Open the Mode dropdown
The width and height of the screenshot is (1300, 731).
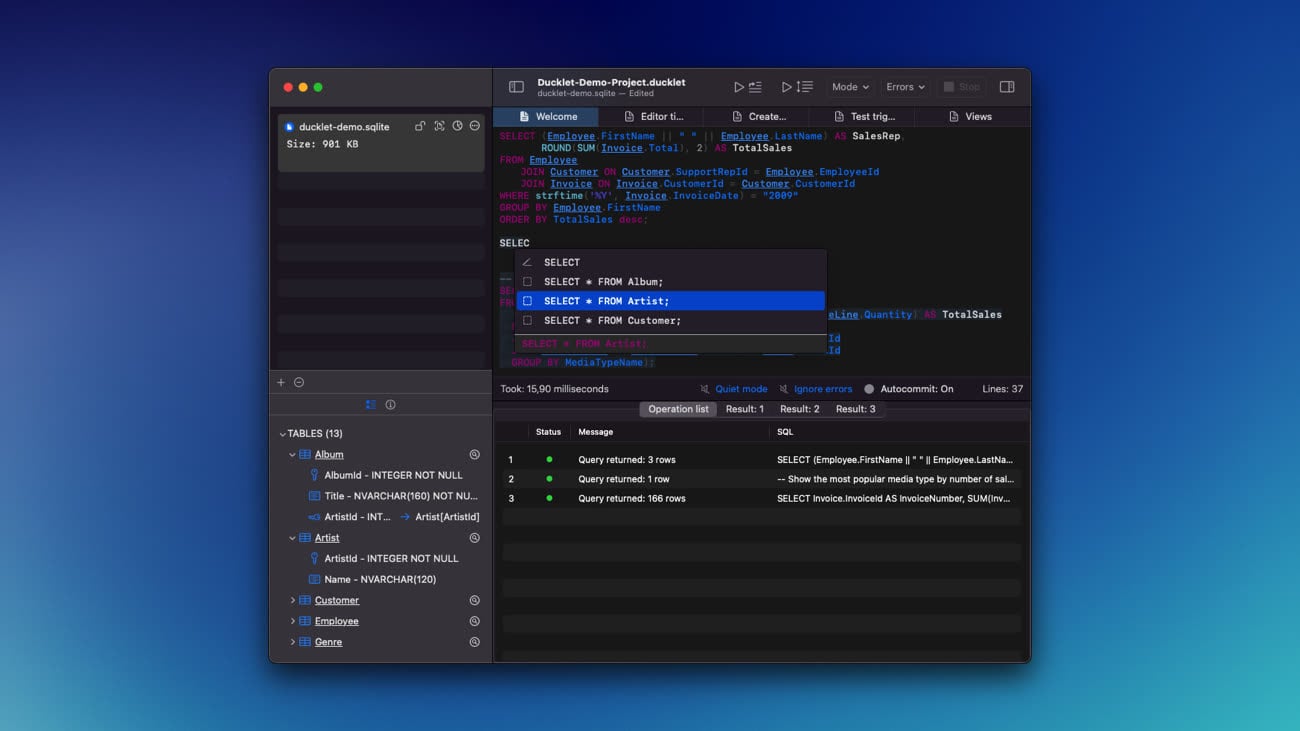(x=850, y=87)
